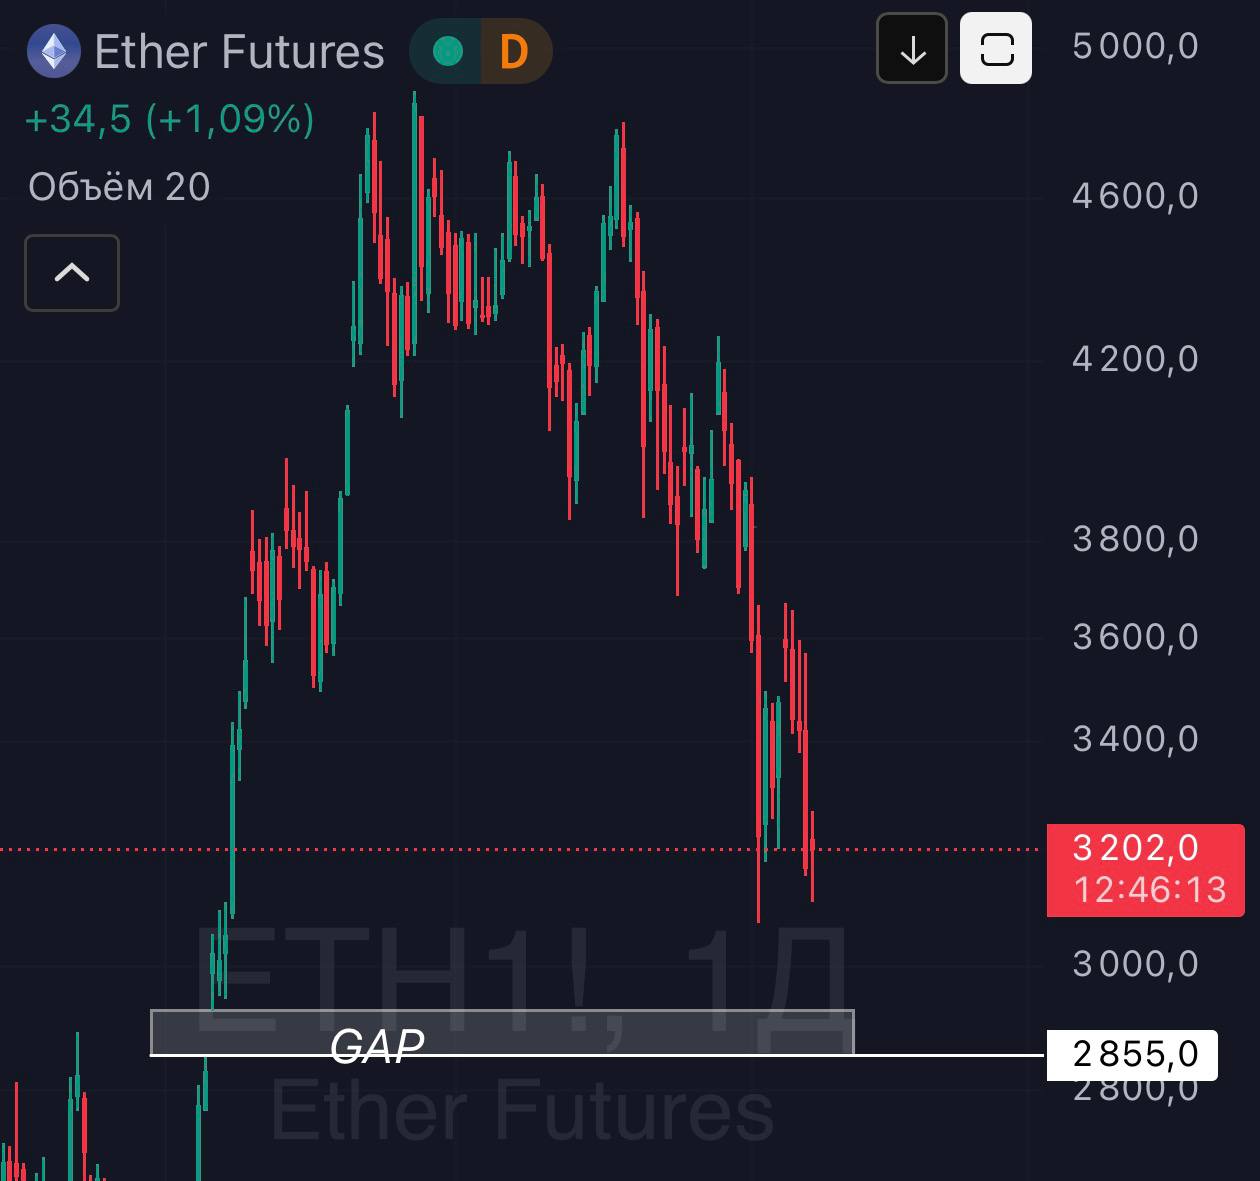Click the 4600,0 level on price axis
The height and width of the screenshot is (1181, 1260).
[x=1135, y=196]
